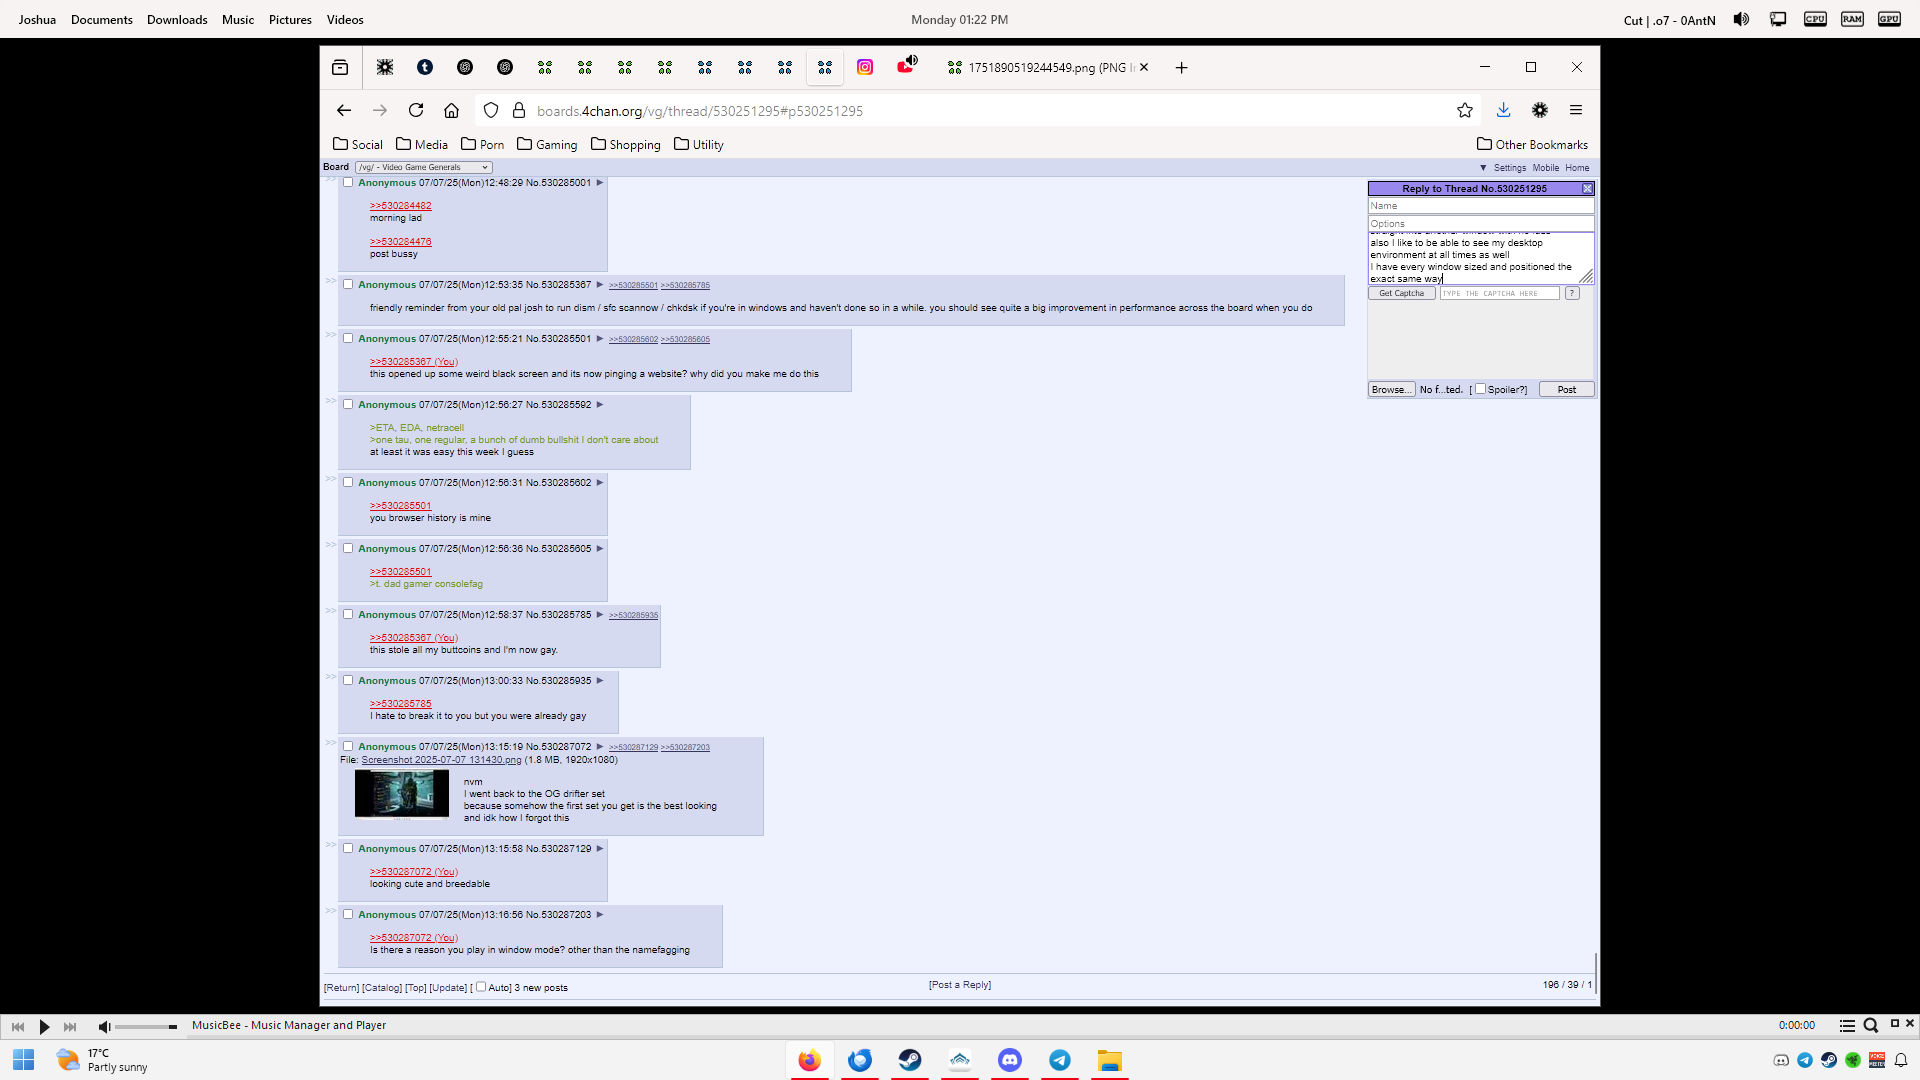1920x1080 pixels.
Task: Click the [Catalog] link at page bottom
Action: [382, 987]
